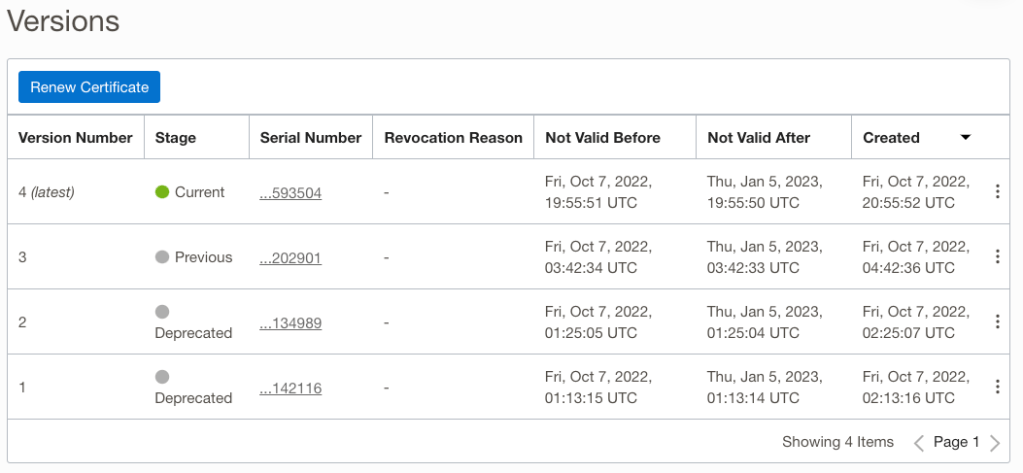Go to previous page of versions

919,442
